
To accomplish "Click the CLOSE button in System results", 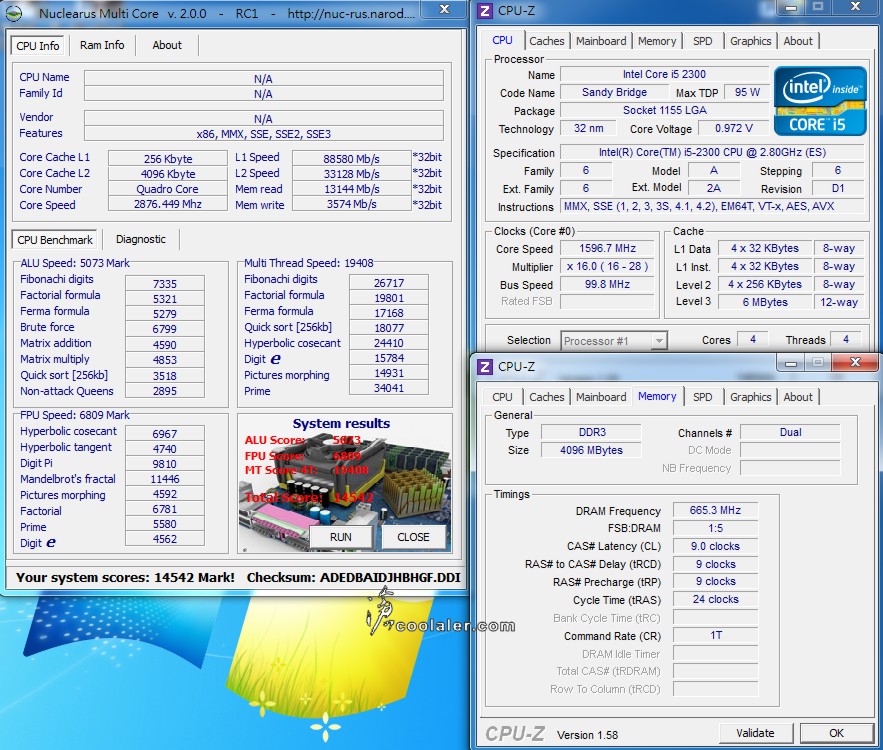I will click(413, 537).
